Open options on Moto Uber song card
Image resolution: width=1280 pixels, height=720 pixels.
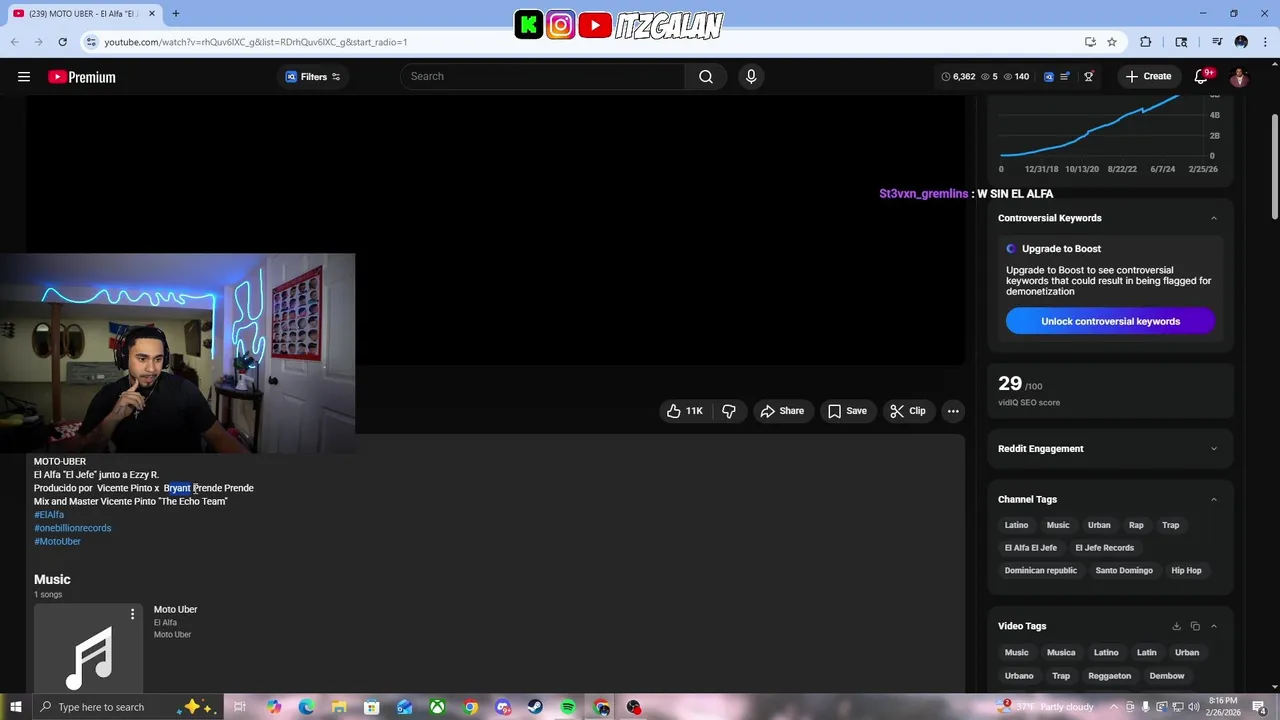pyautogui.click(x=132, y=614)
